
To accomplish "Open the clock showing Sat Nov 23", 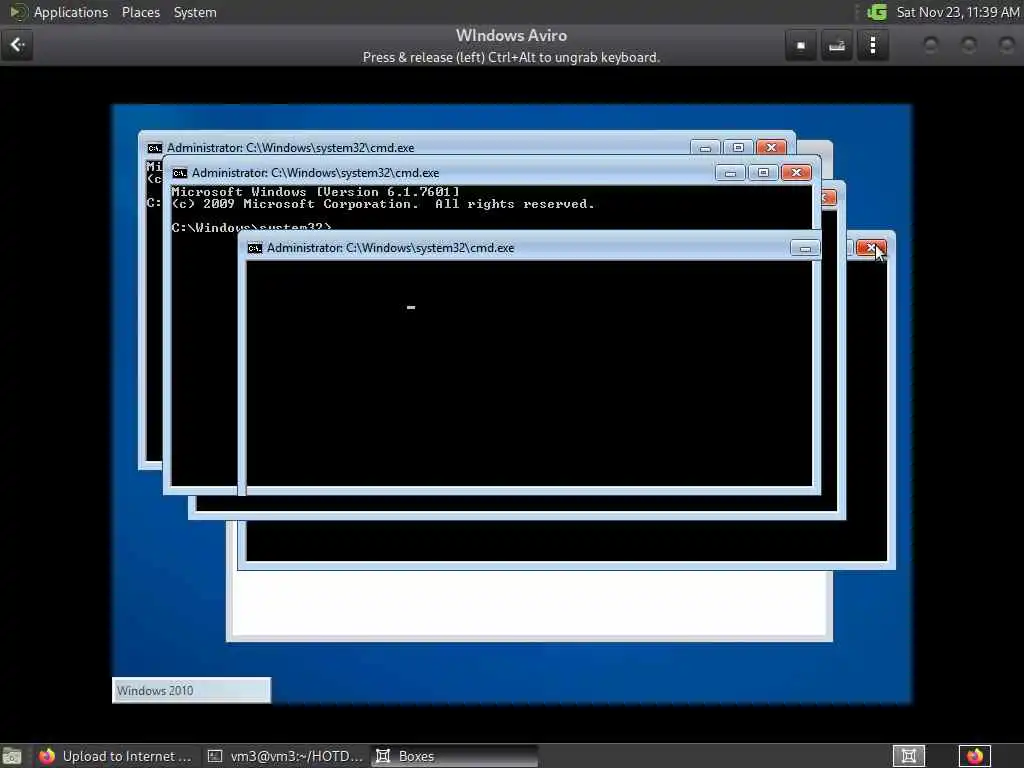I will (x=957, y=12).
